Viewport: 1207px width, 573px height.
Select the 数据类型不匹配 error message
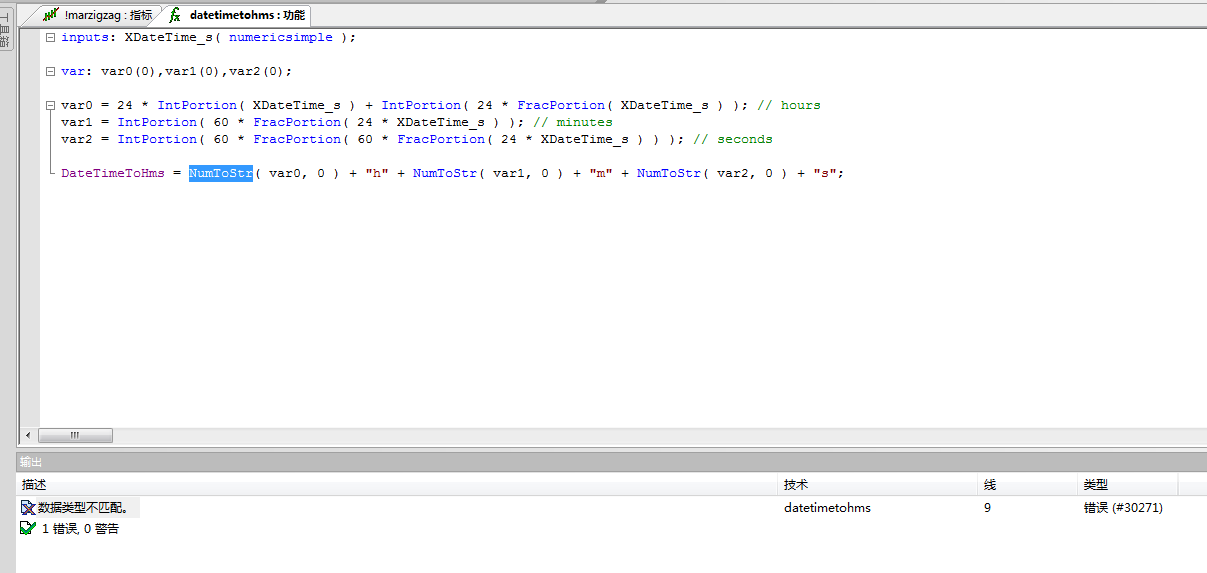[x=83, y=508]
